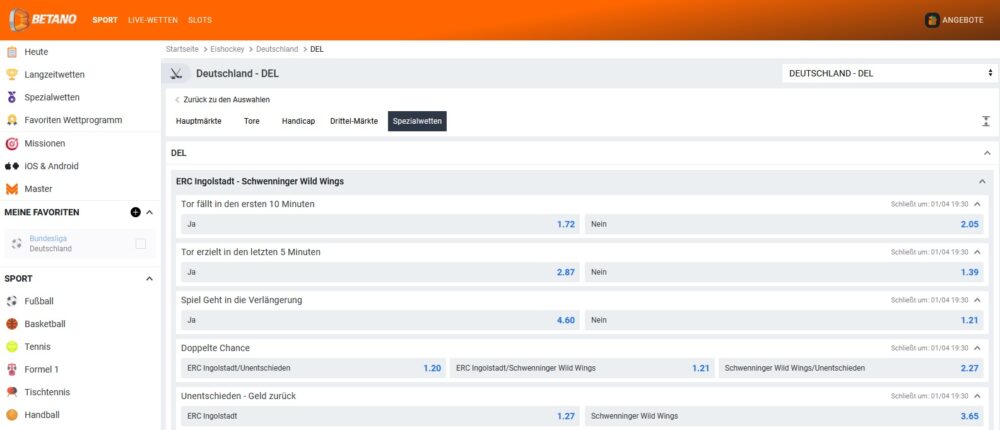The width and height of the screenshot is (1000, 430).
Task: Tick the Bundesliga Deutschland checkbox
Action: [x=140, y=243]
